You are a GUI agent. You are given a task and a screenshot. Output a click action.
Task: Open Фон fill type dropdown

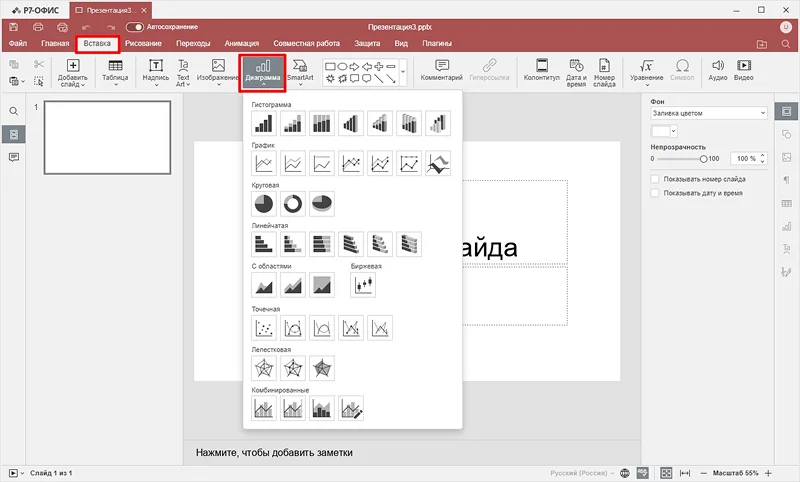click(709, 113)
